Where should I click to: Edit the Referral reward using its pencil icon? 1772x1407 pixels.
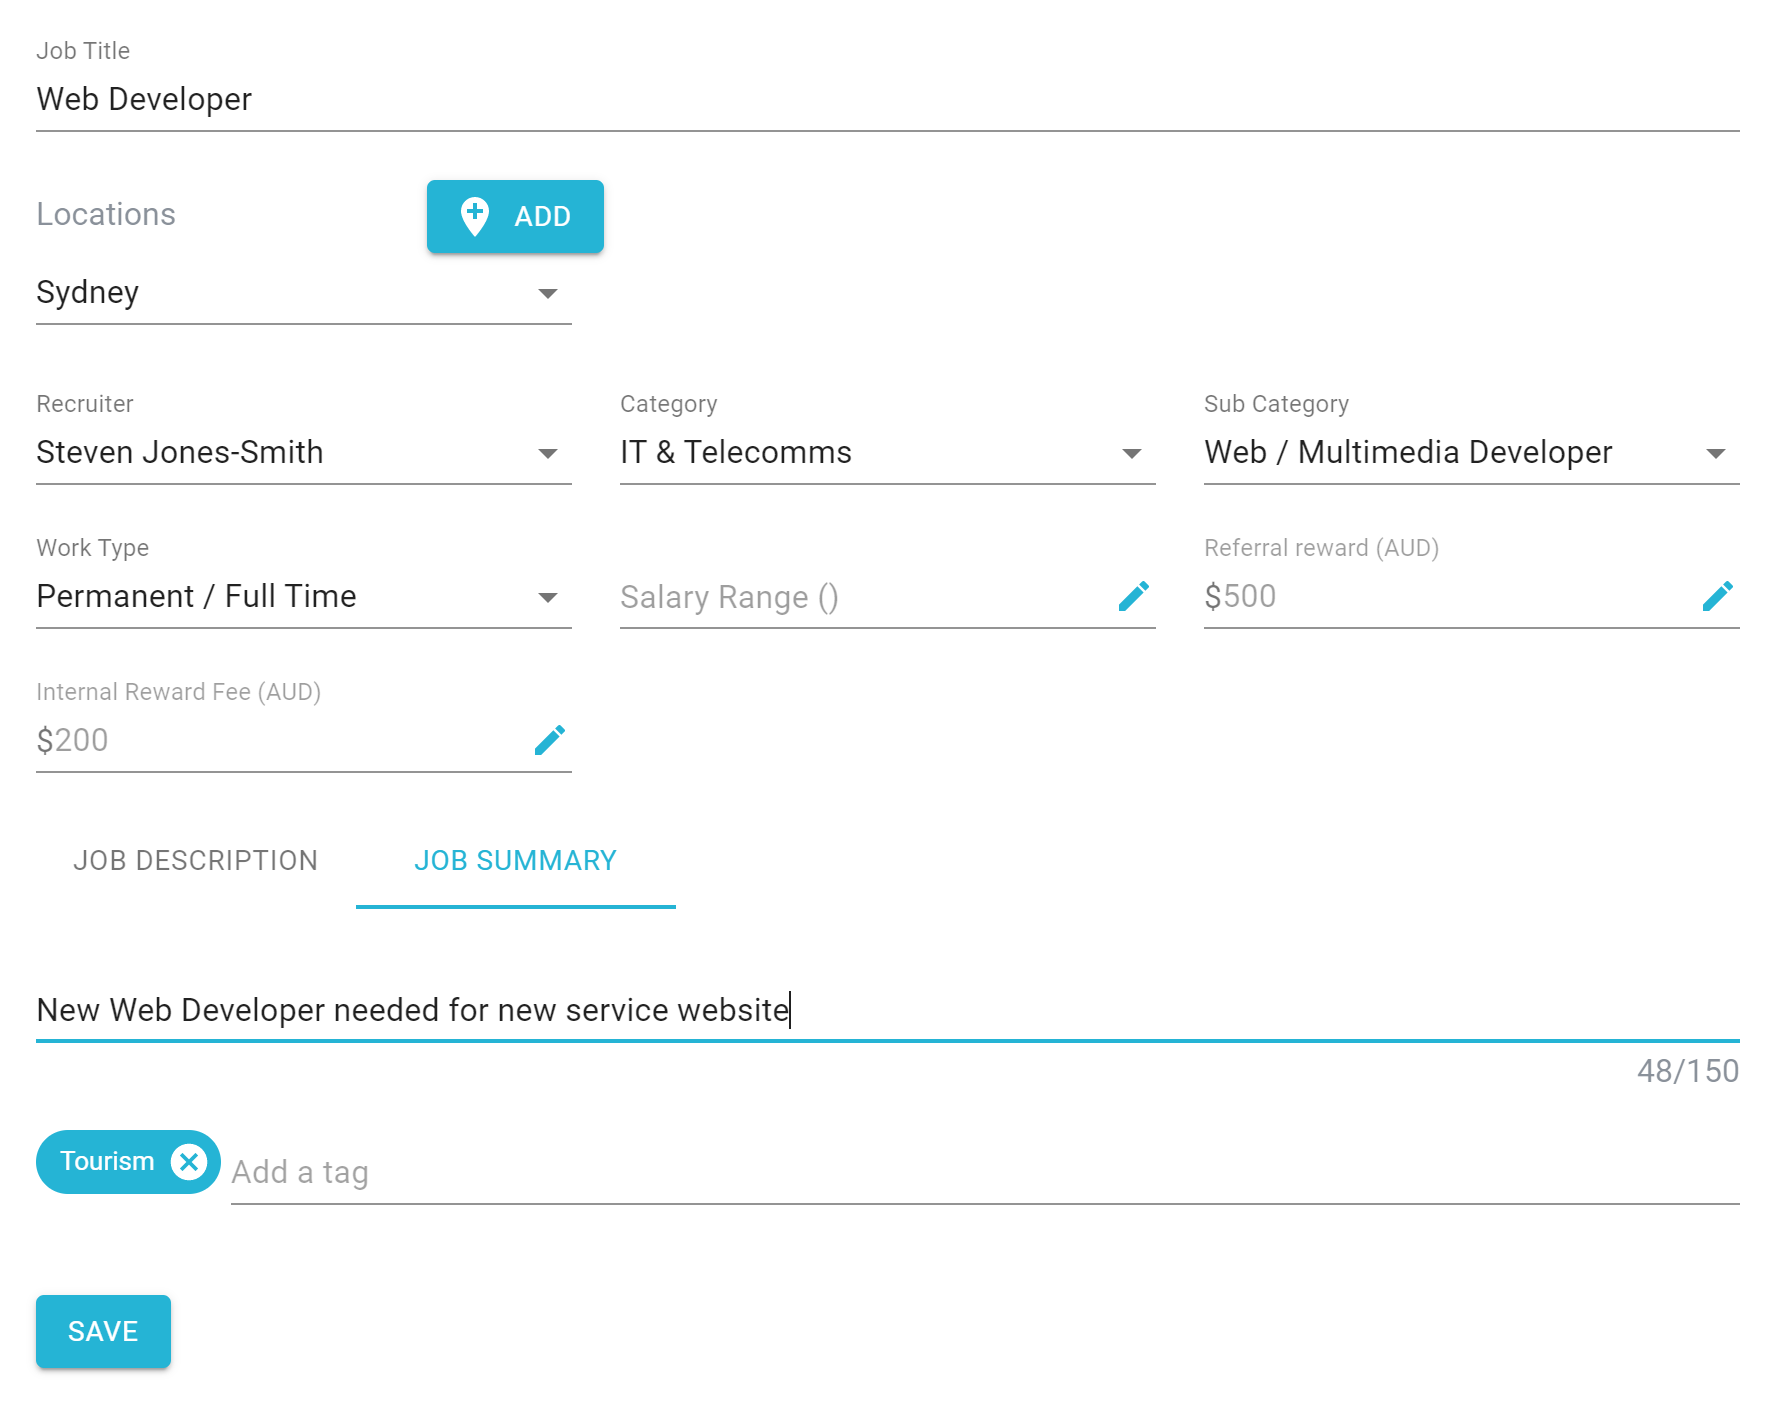point(1717,596)
